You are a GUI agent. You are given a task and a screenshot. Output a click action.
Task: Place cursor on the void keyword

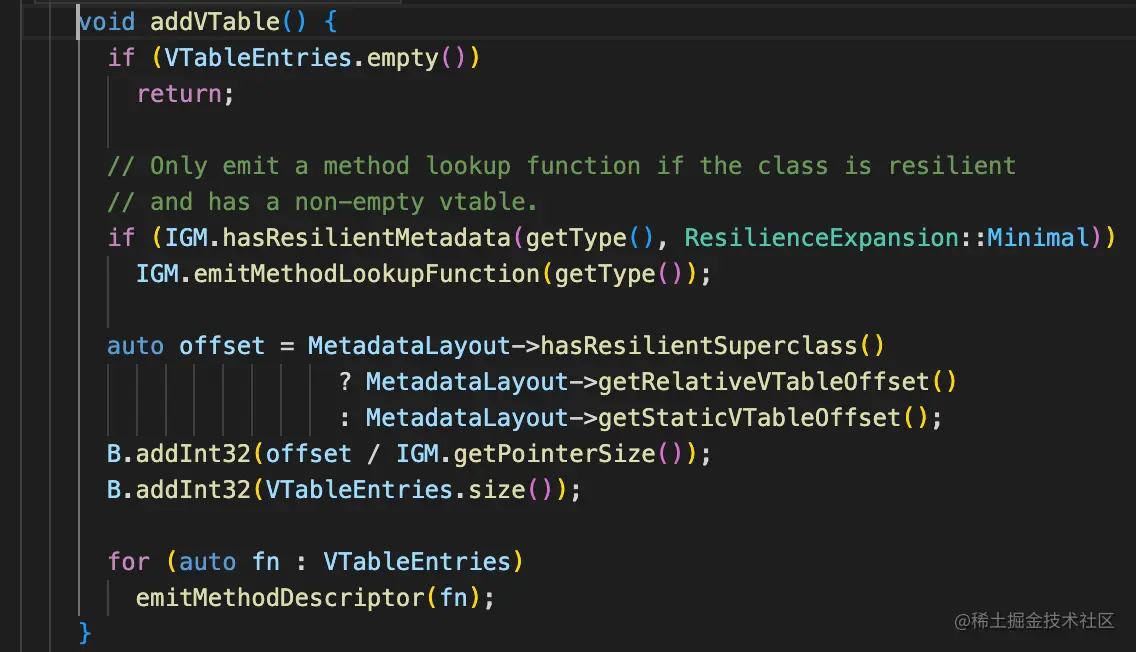pos(107,21)
